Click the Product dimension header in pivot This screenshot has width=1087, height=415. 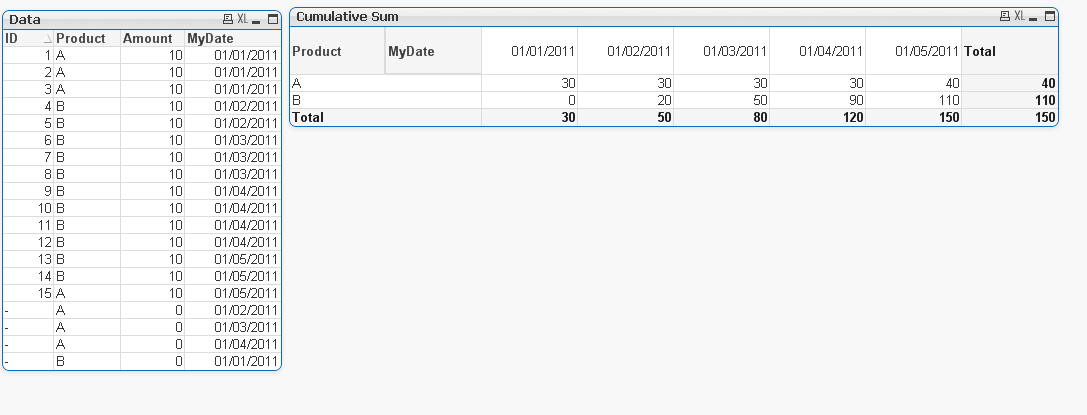click(x=338, y=51)
